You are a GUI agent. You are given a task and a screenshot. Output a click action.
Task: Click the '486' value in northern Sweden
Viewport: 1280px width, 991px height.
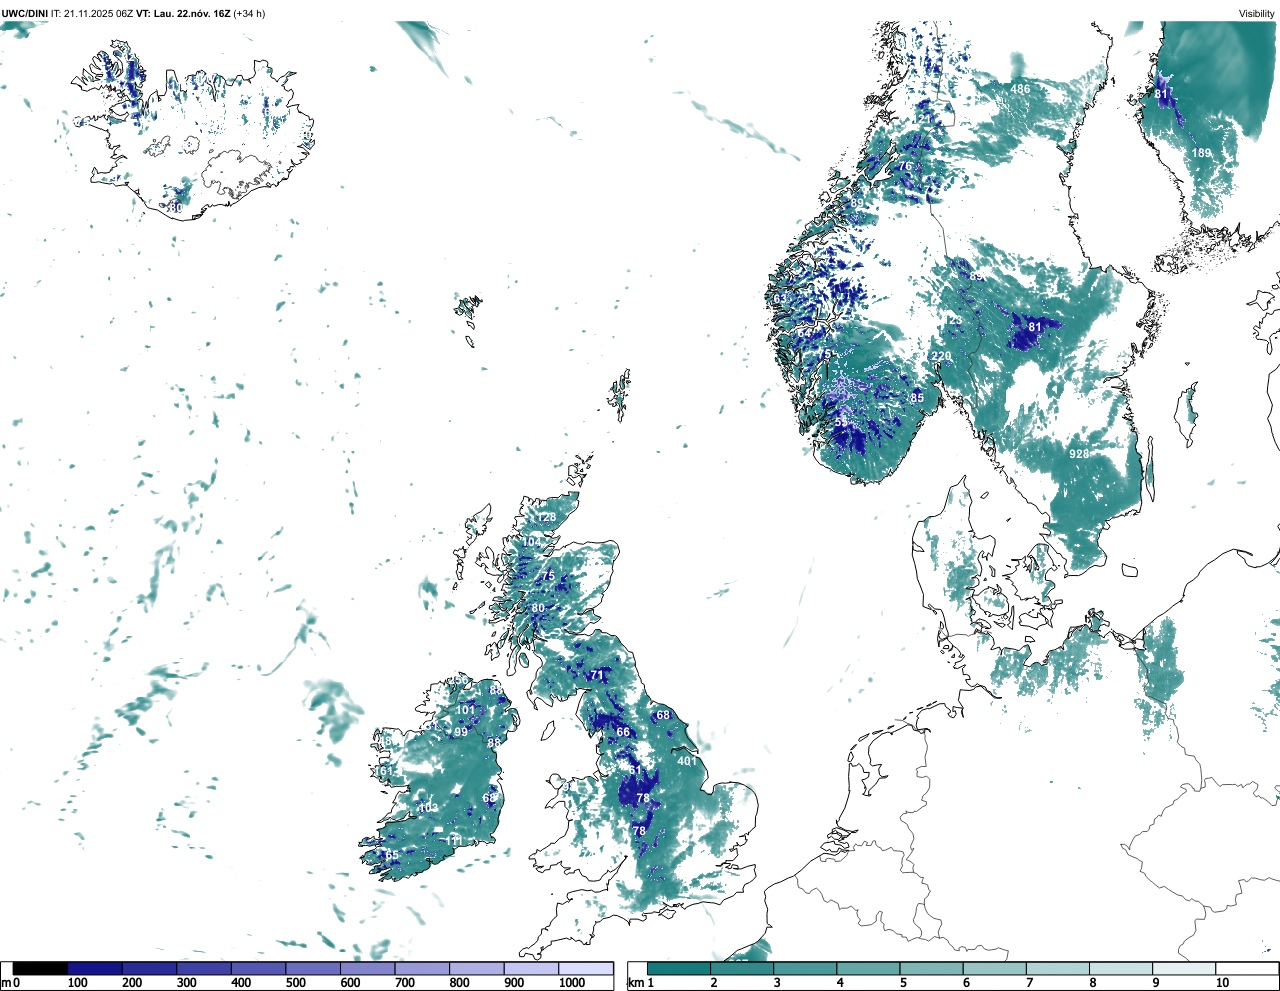(1020, 89)
